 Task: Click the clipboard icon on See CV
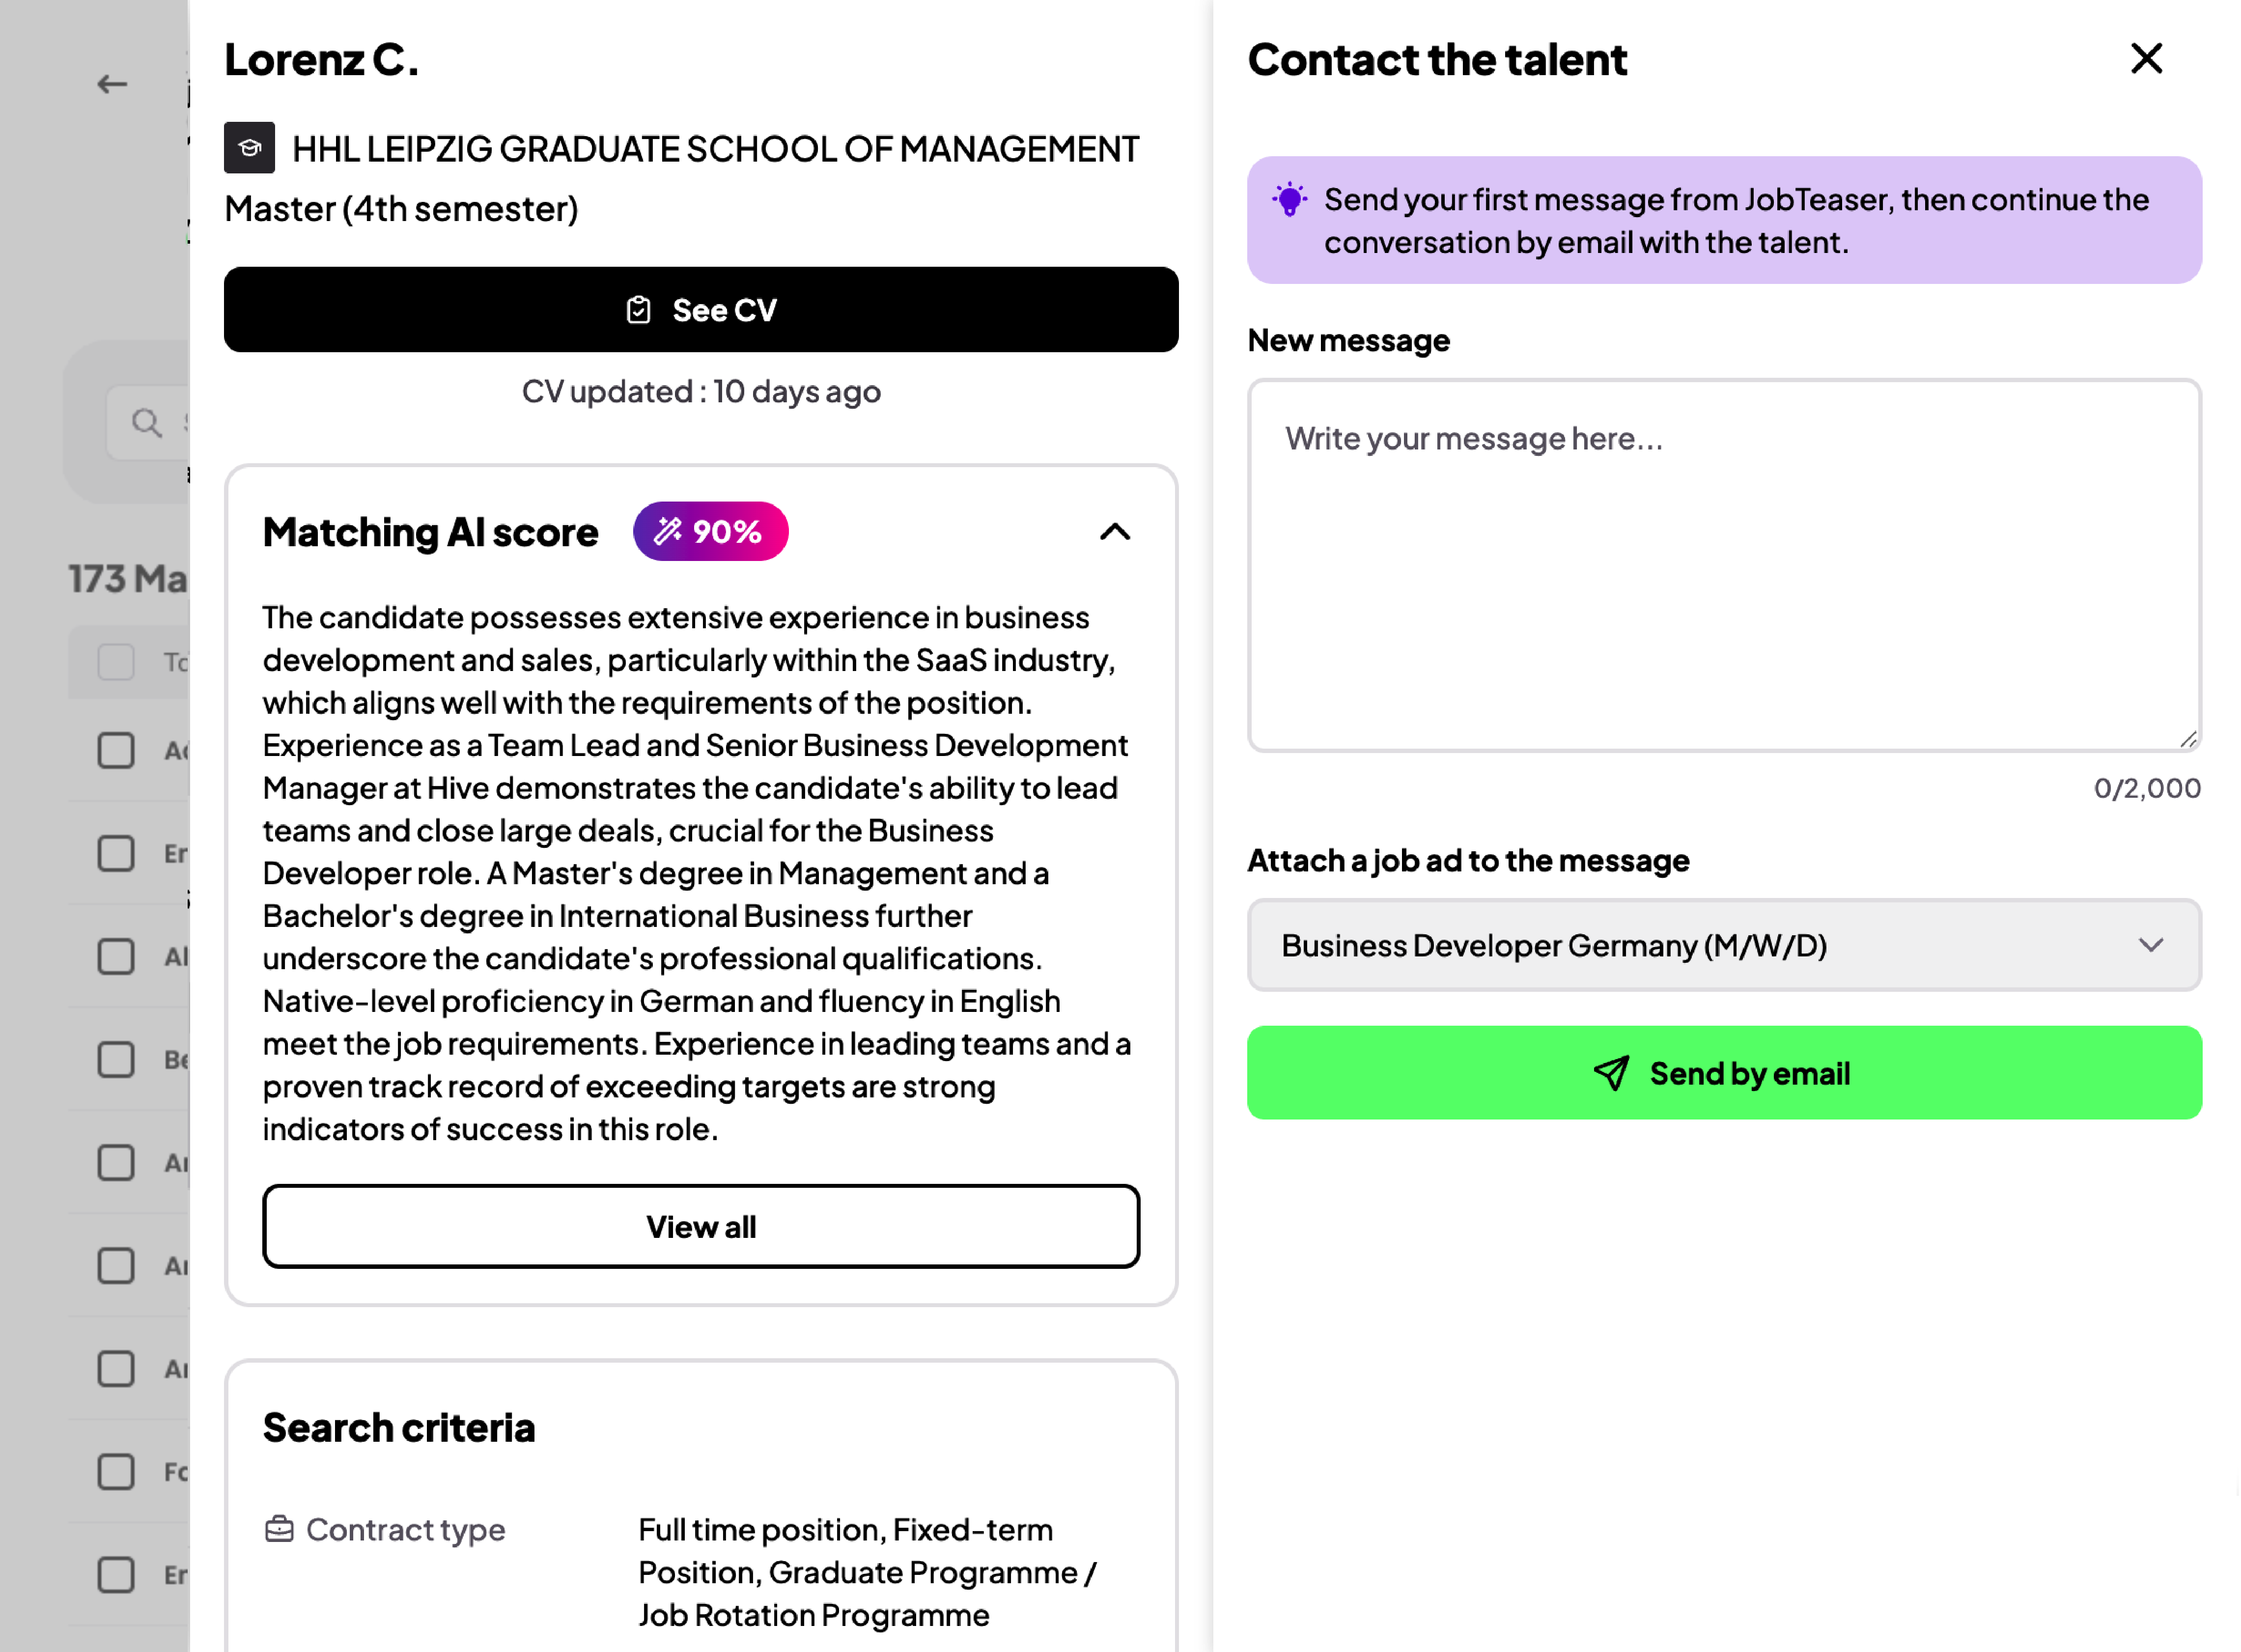pyautogui.click(x=638, y=310)
